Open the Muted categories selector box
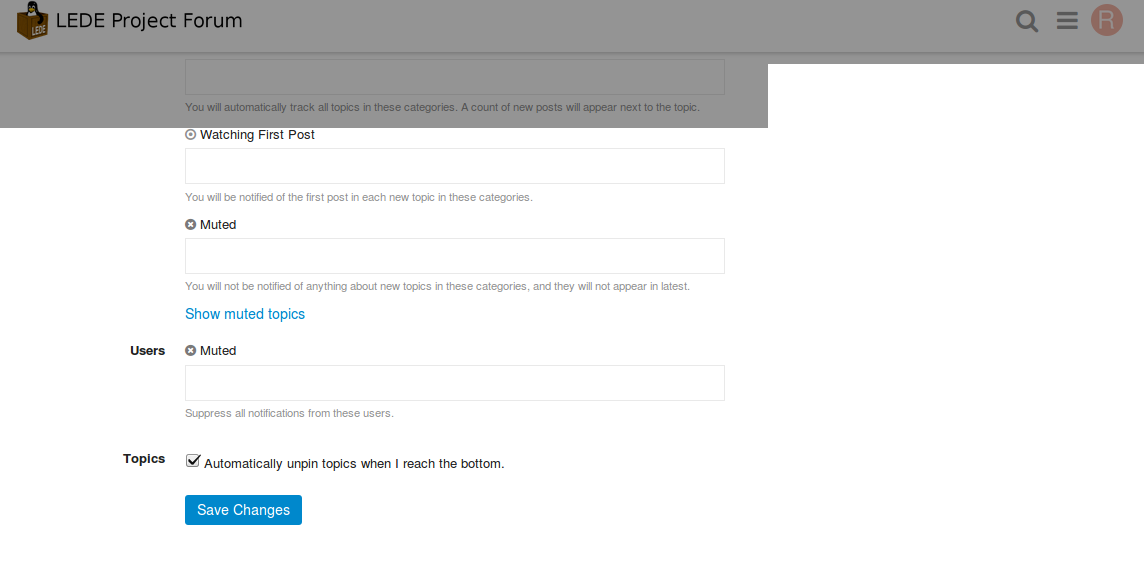Viewport: 1144px width, 562px height. (455, 255)
